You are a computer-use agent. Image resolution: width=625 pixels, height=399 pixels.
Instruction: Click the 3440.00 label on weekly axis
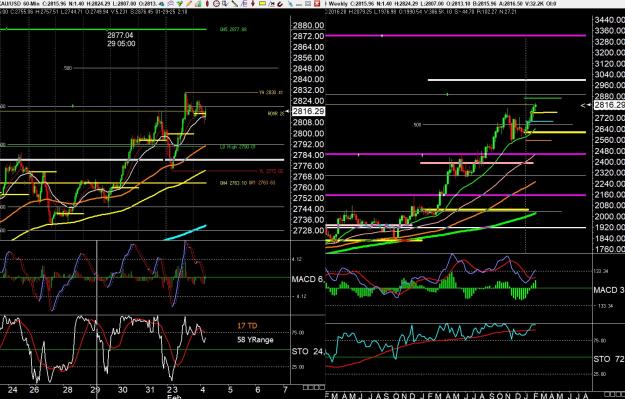point(609,20)
